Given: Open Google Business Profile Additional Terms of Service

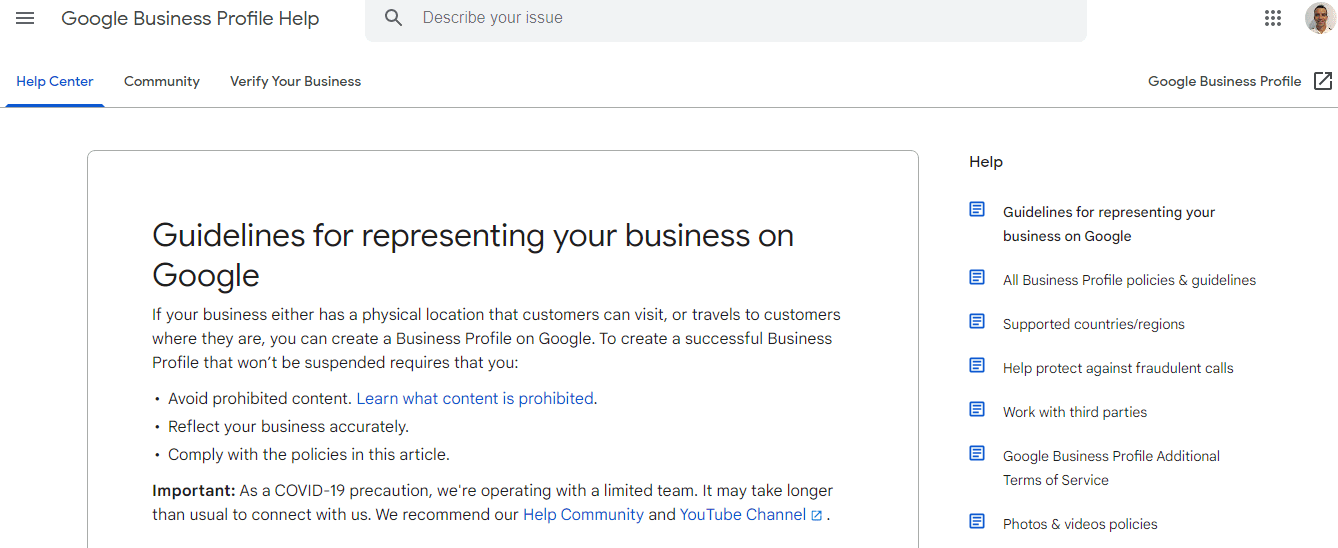Looking at the screenshot, I should pos(1111,468).
